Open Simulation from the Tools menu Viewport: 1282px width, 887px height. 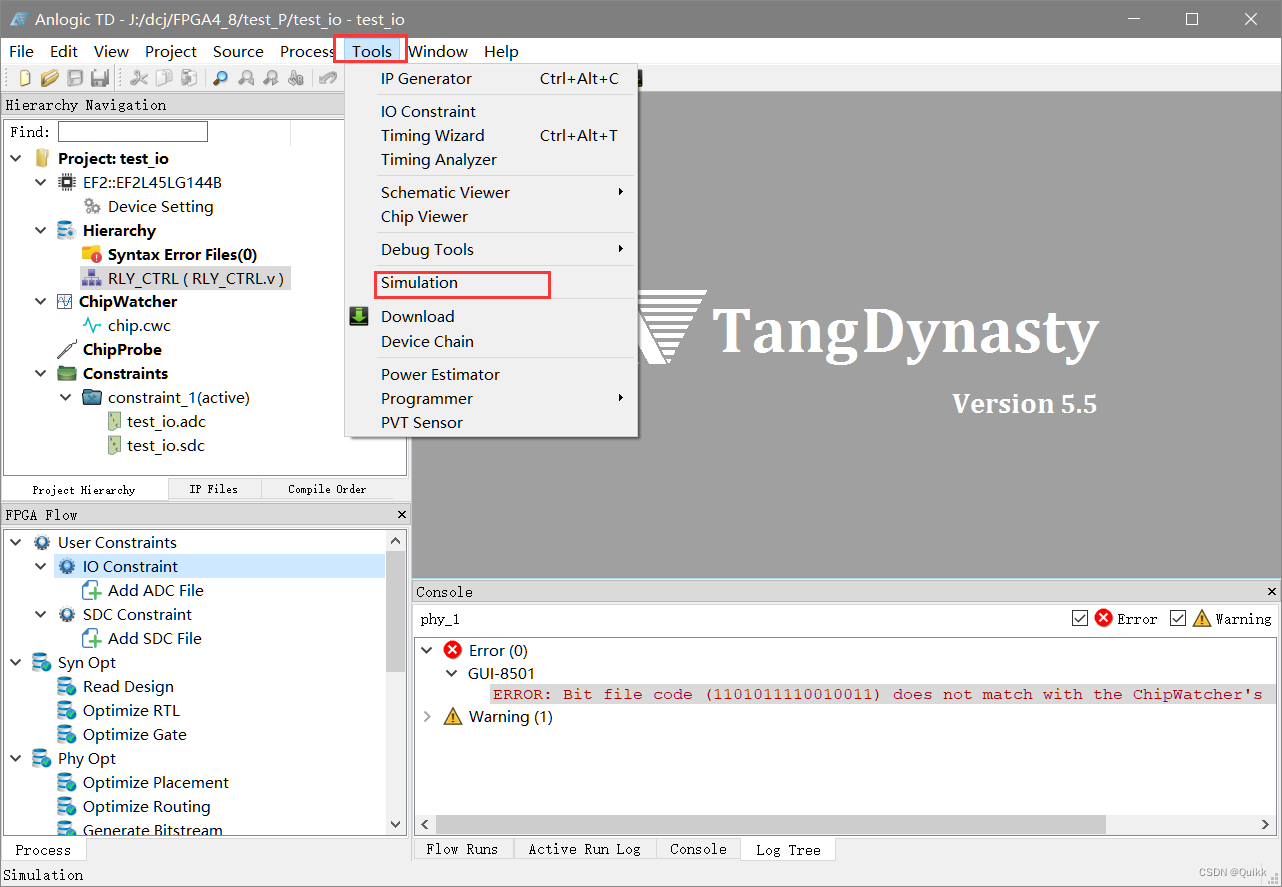click(419, 283)
